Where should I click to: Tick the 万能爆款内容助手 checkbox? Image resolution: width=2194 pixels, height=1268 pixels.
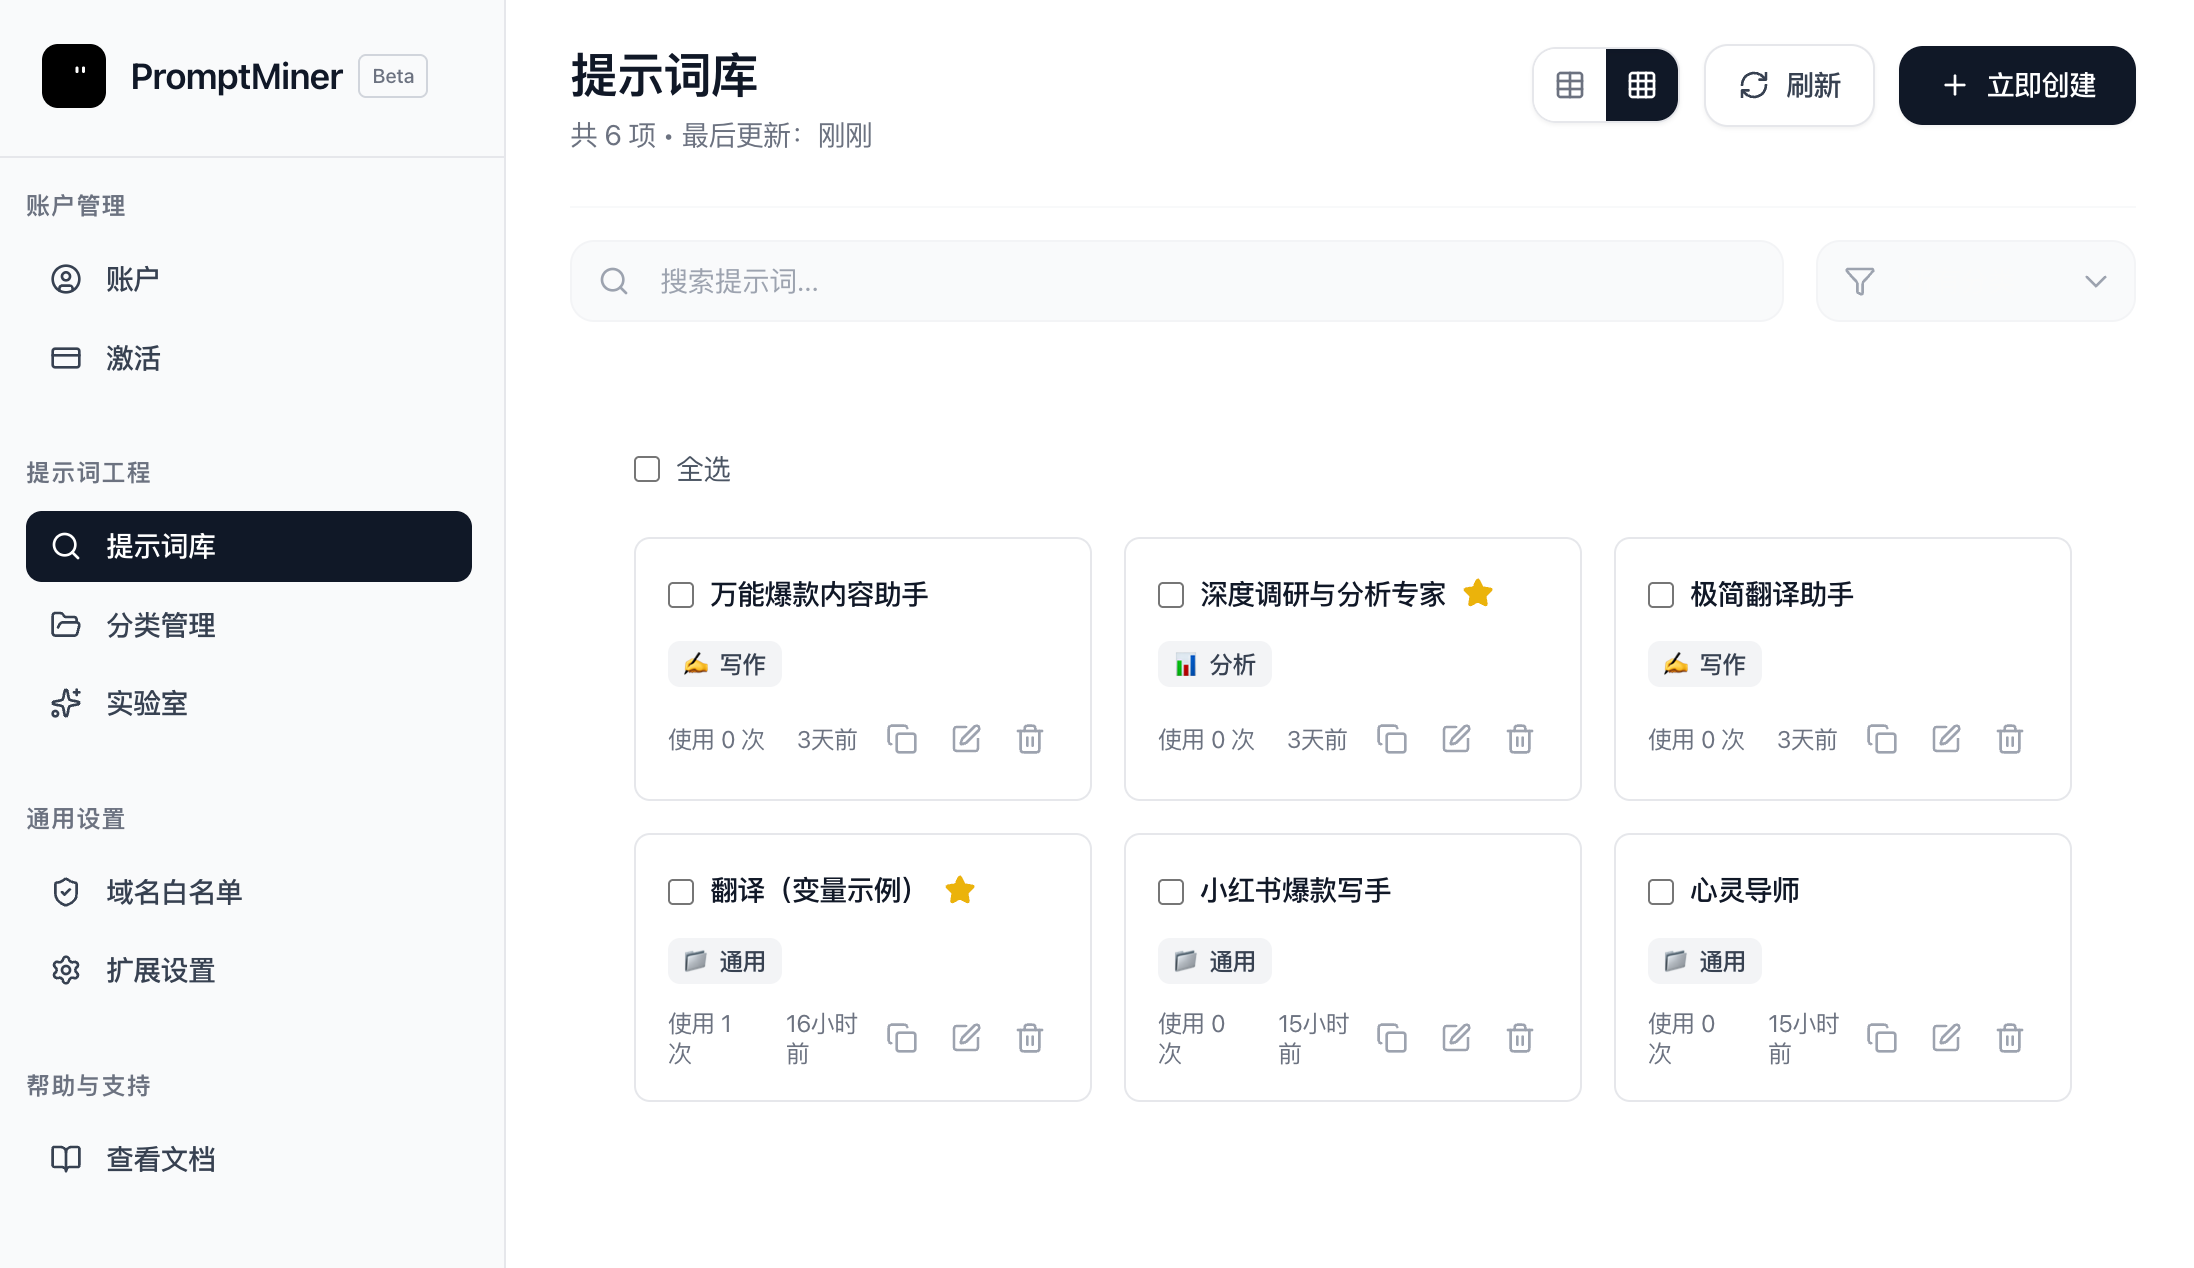coord(681,595)
